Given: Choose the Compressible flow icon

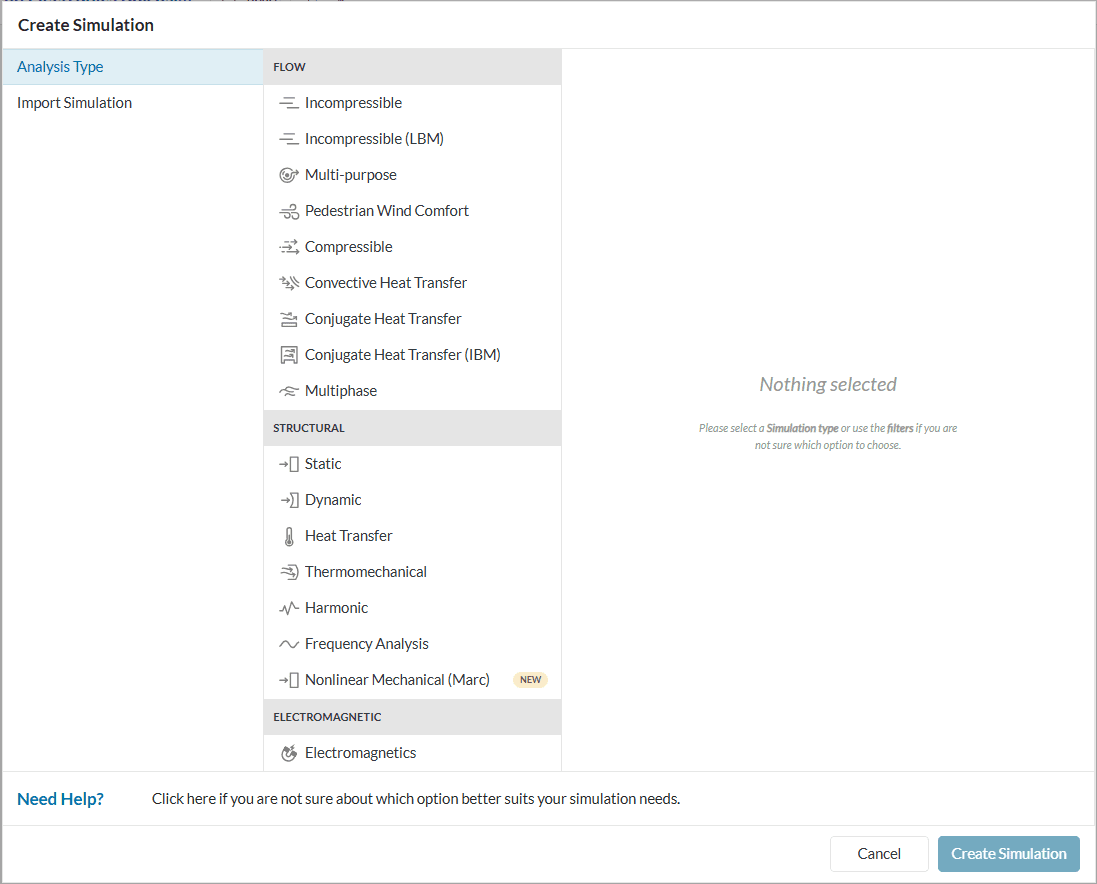Looking at the screenshot, I should (x=289, y=247).
